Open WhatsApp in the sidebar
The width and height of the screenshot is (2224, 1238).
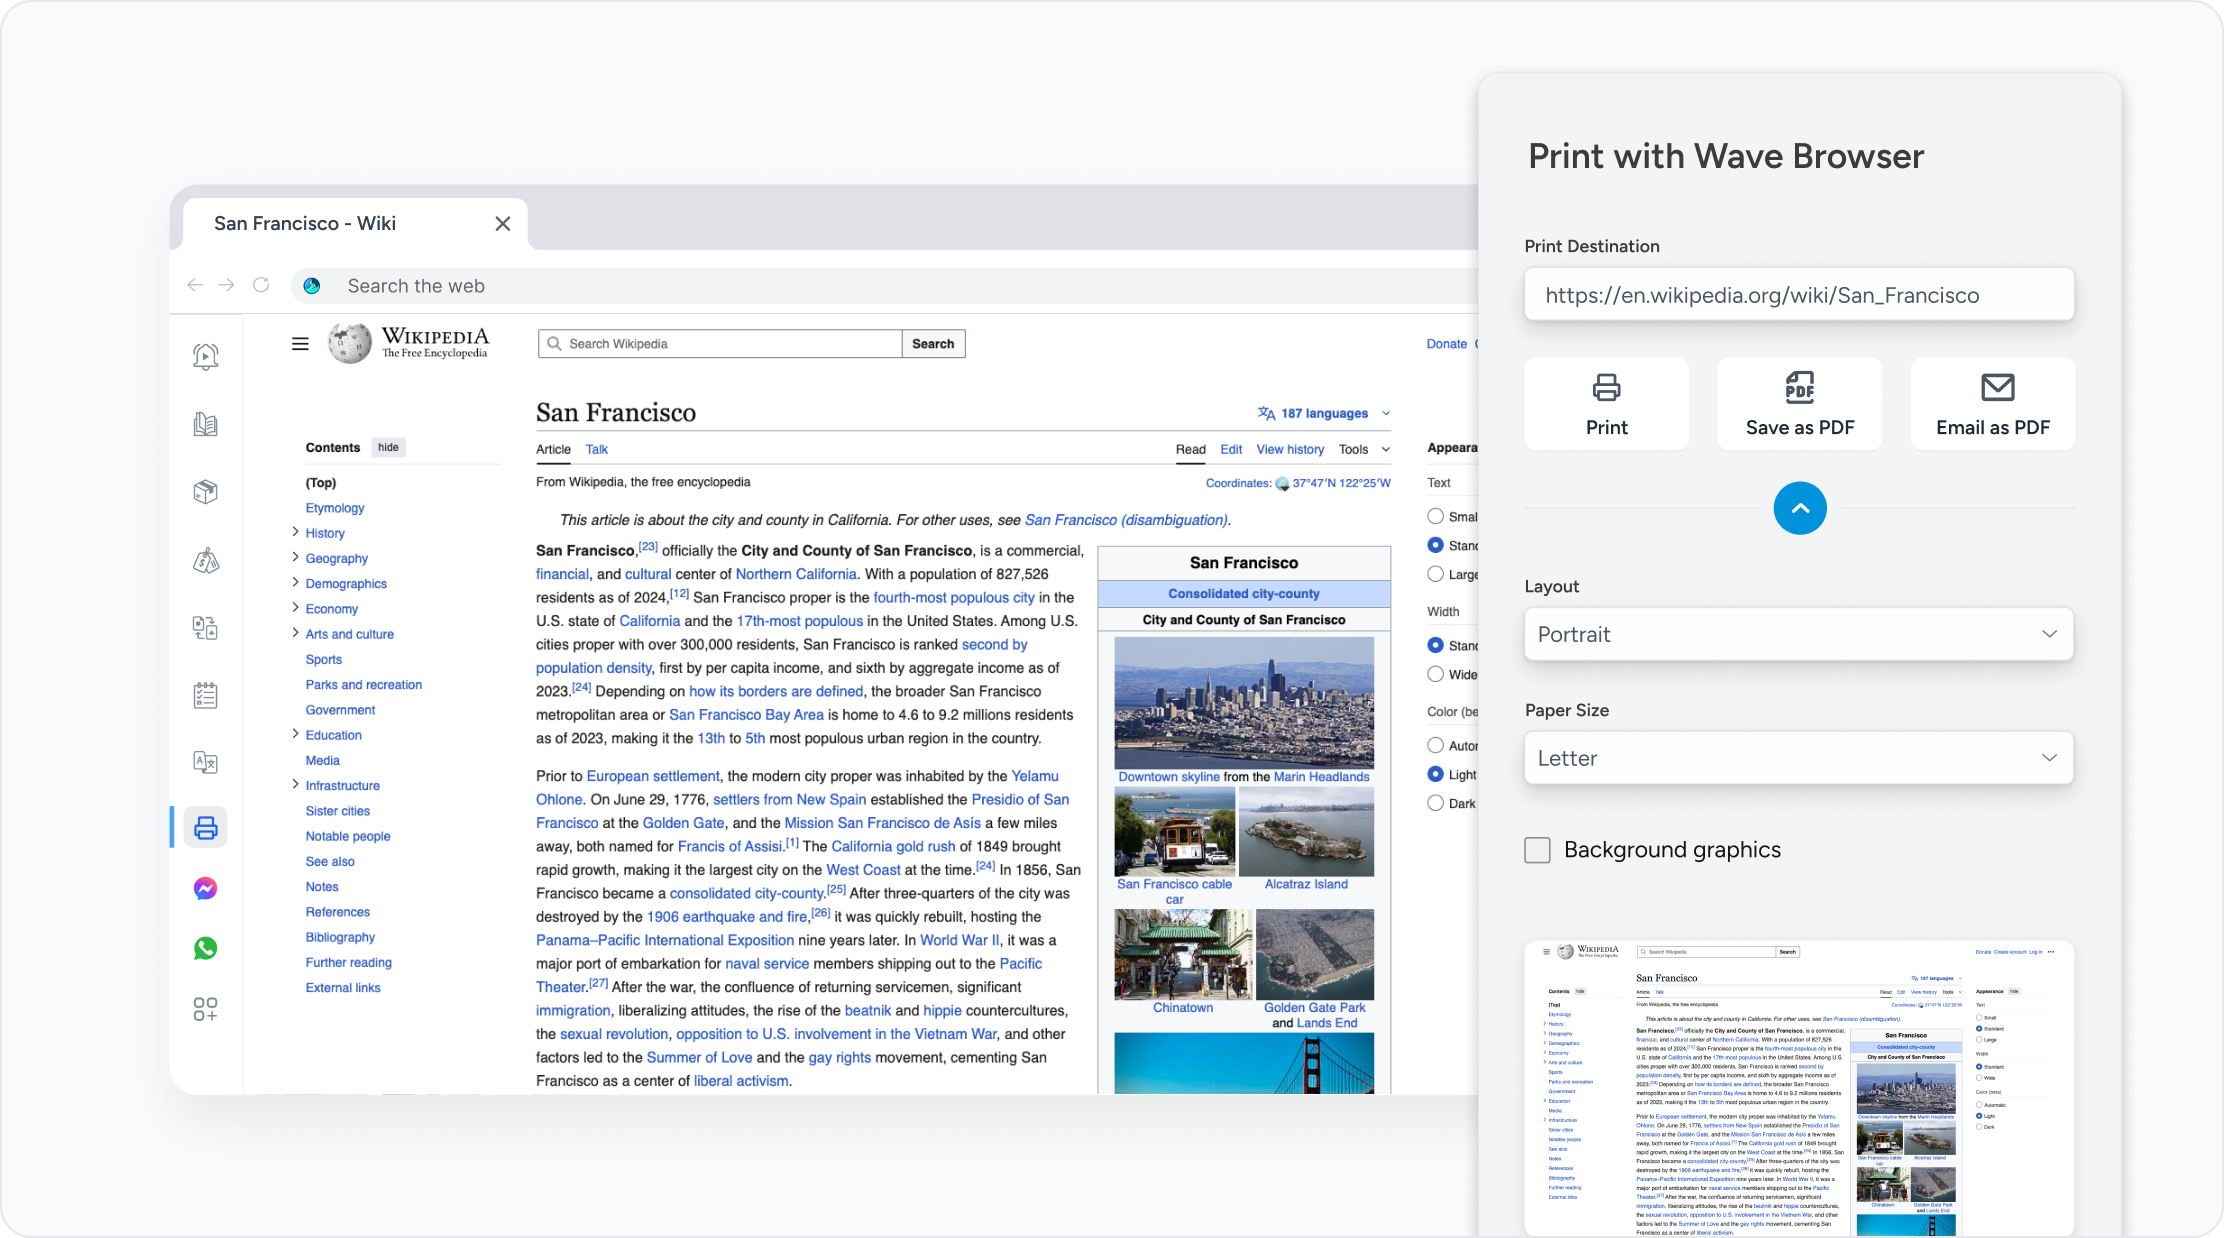coord(205,948)
